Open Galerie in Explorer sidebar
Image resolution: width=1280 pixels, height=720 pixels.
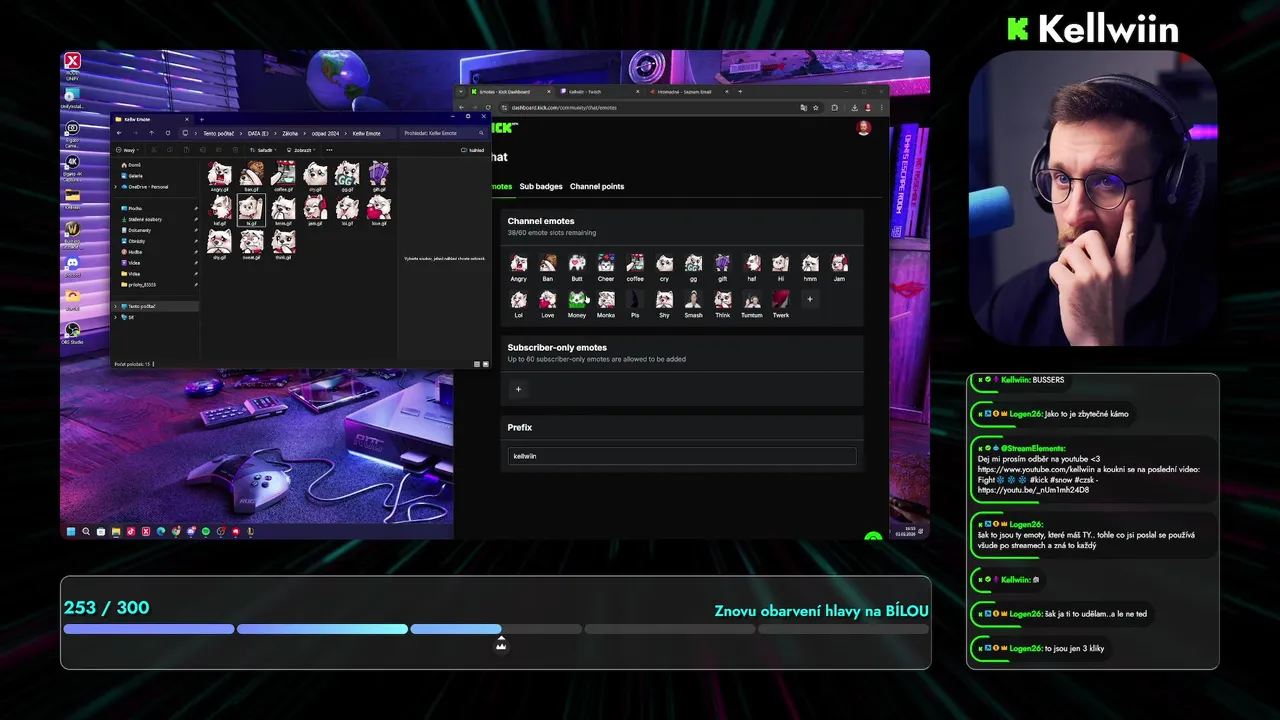tap(131, 176)
